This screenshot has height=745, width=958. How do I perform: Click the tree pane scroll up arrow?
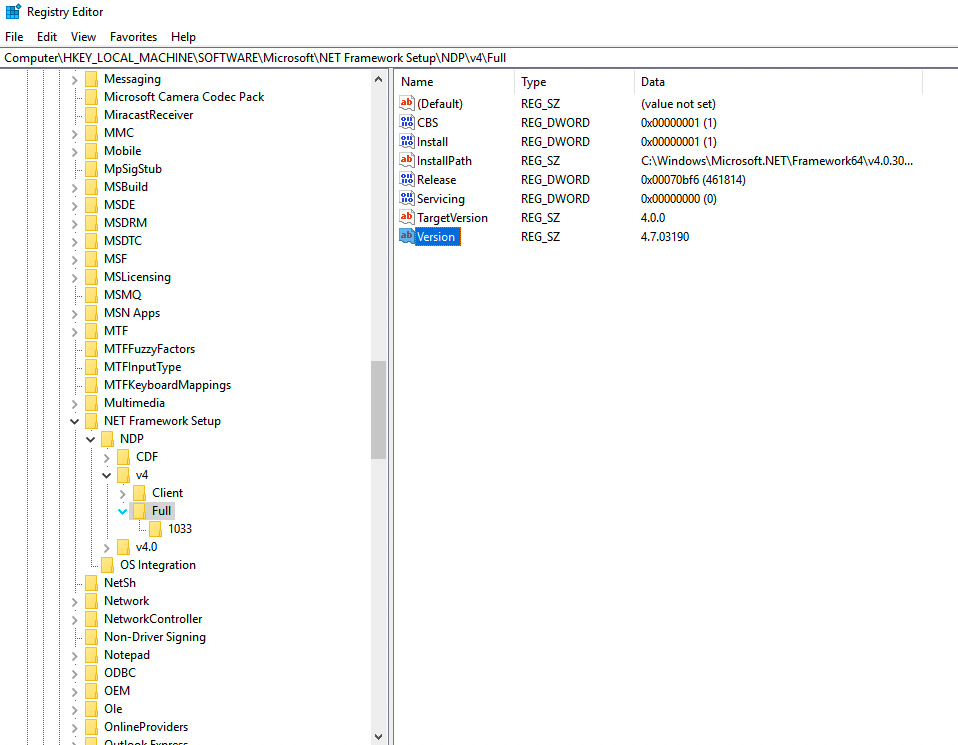[378, 79]
